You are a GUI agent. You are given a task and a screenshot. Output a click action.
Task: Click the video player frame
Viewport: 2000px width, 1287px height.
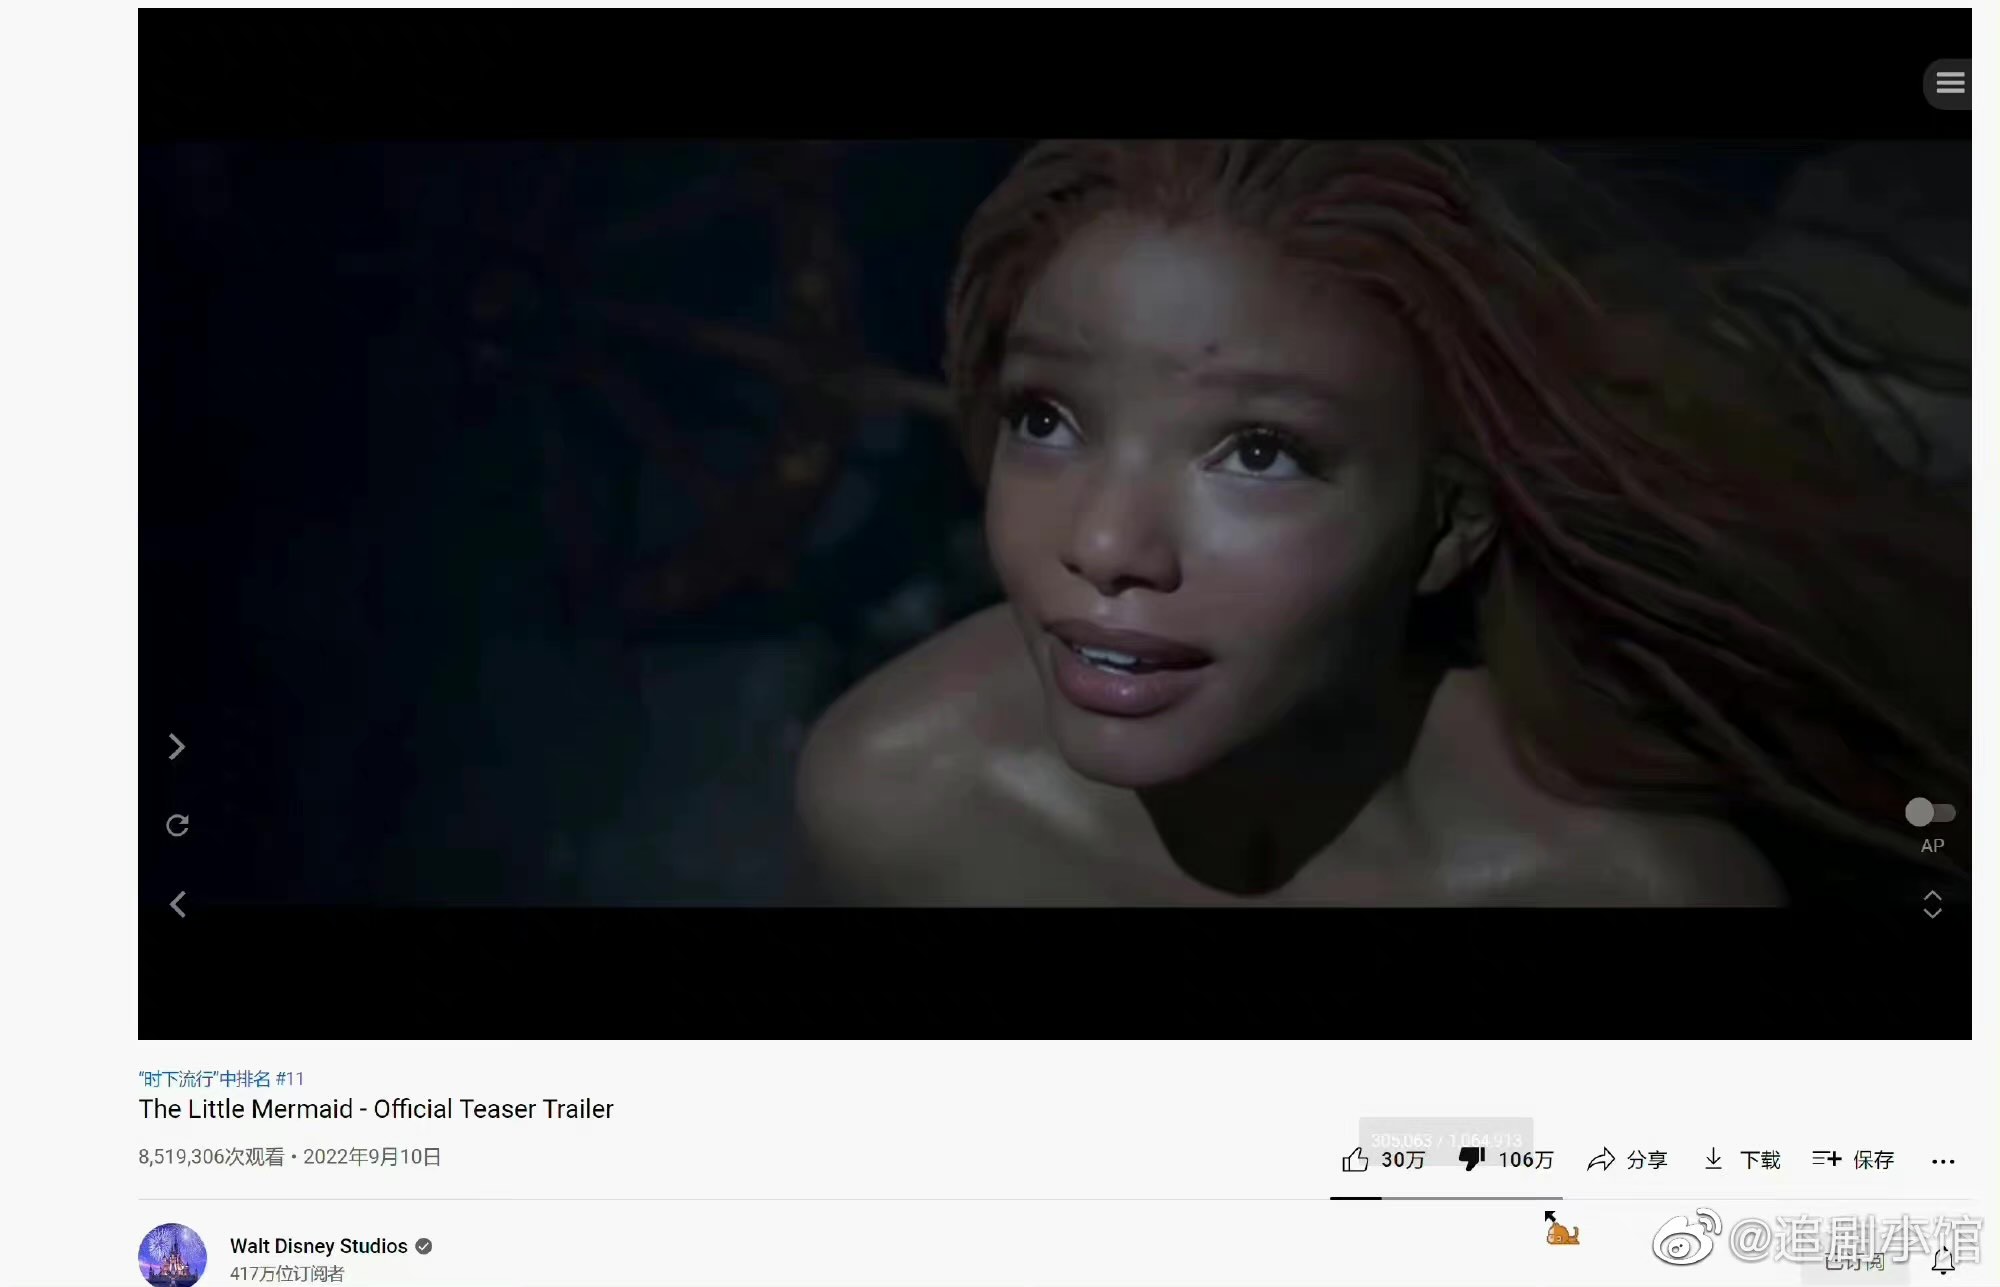1055,524
